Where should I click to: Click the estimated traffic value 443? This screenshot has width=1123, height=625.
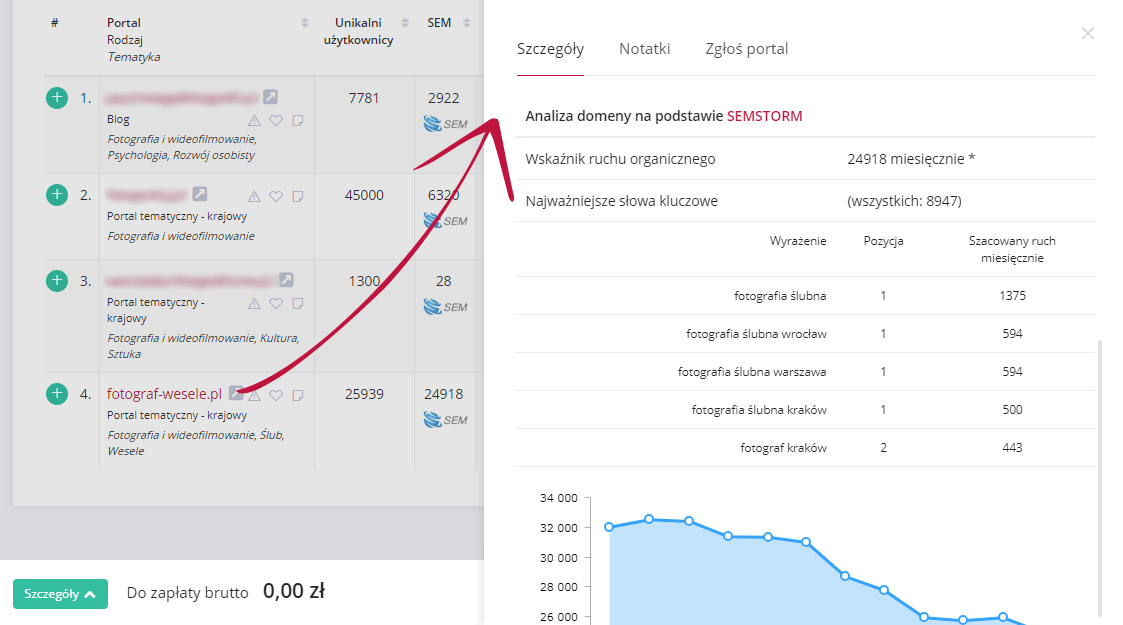[x=1013, y=447]
